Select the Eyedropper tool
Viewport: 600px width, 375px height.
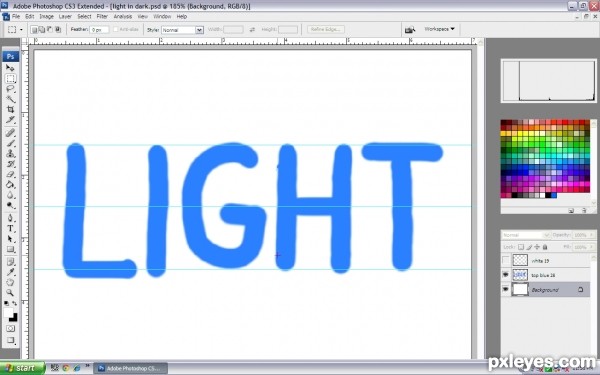(x=10, y=272)
